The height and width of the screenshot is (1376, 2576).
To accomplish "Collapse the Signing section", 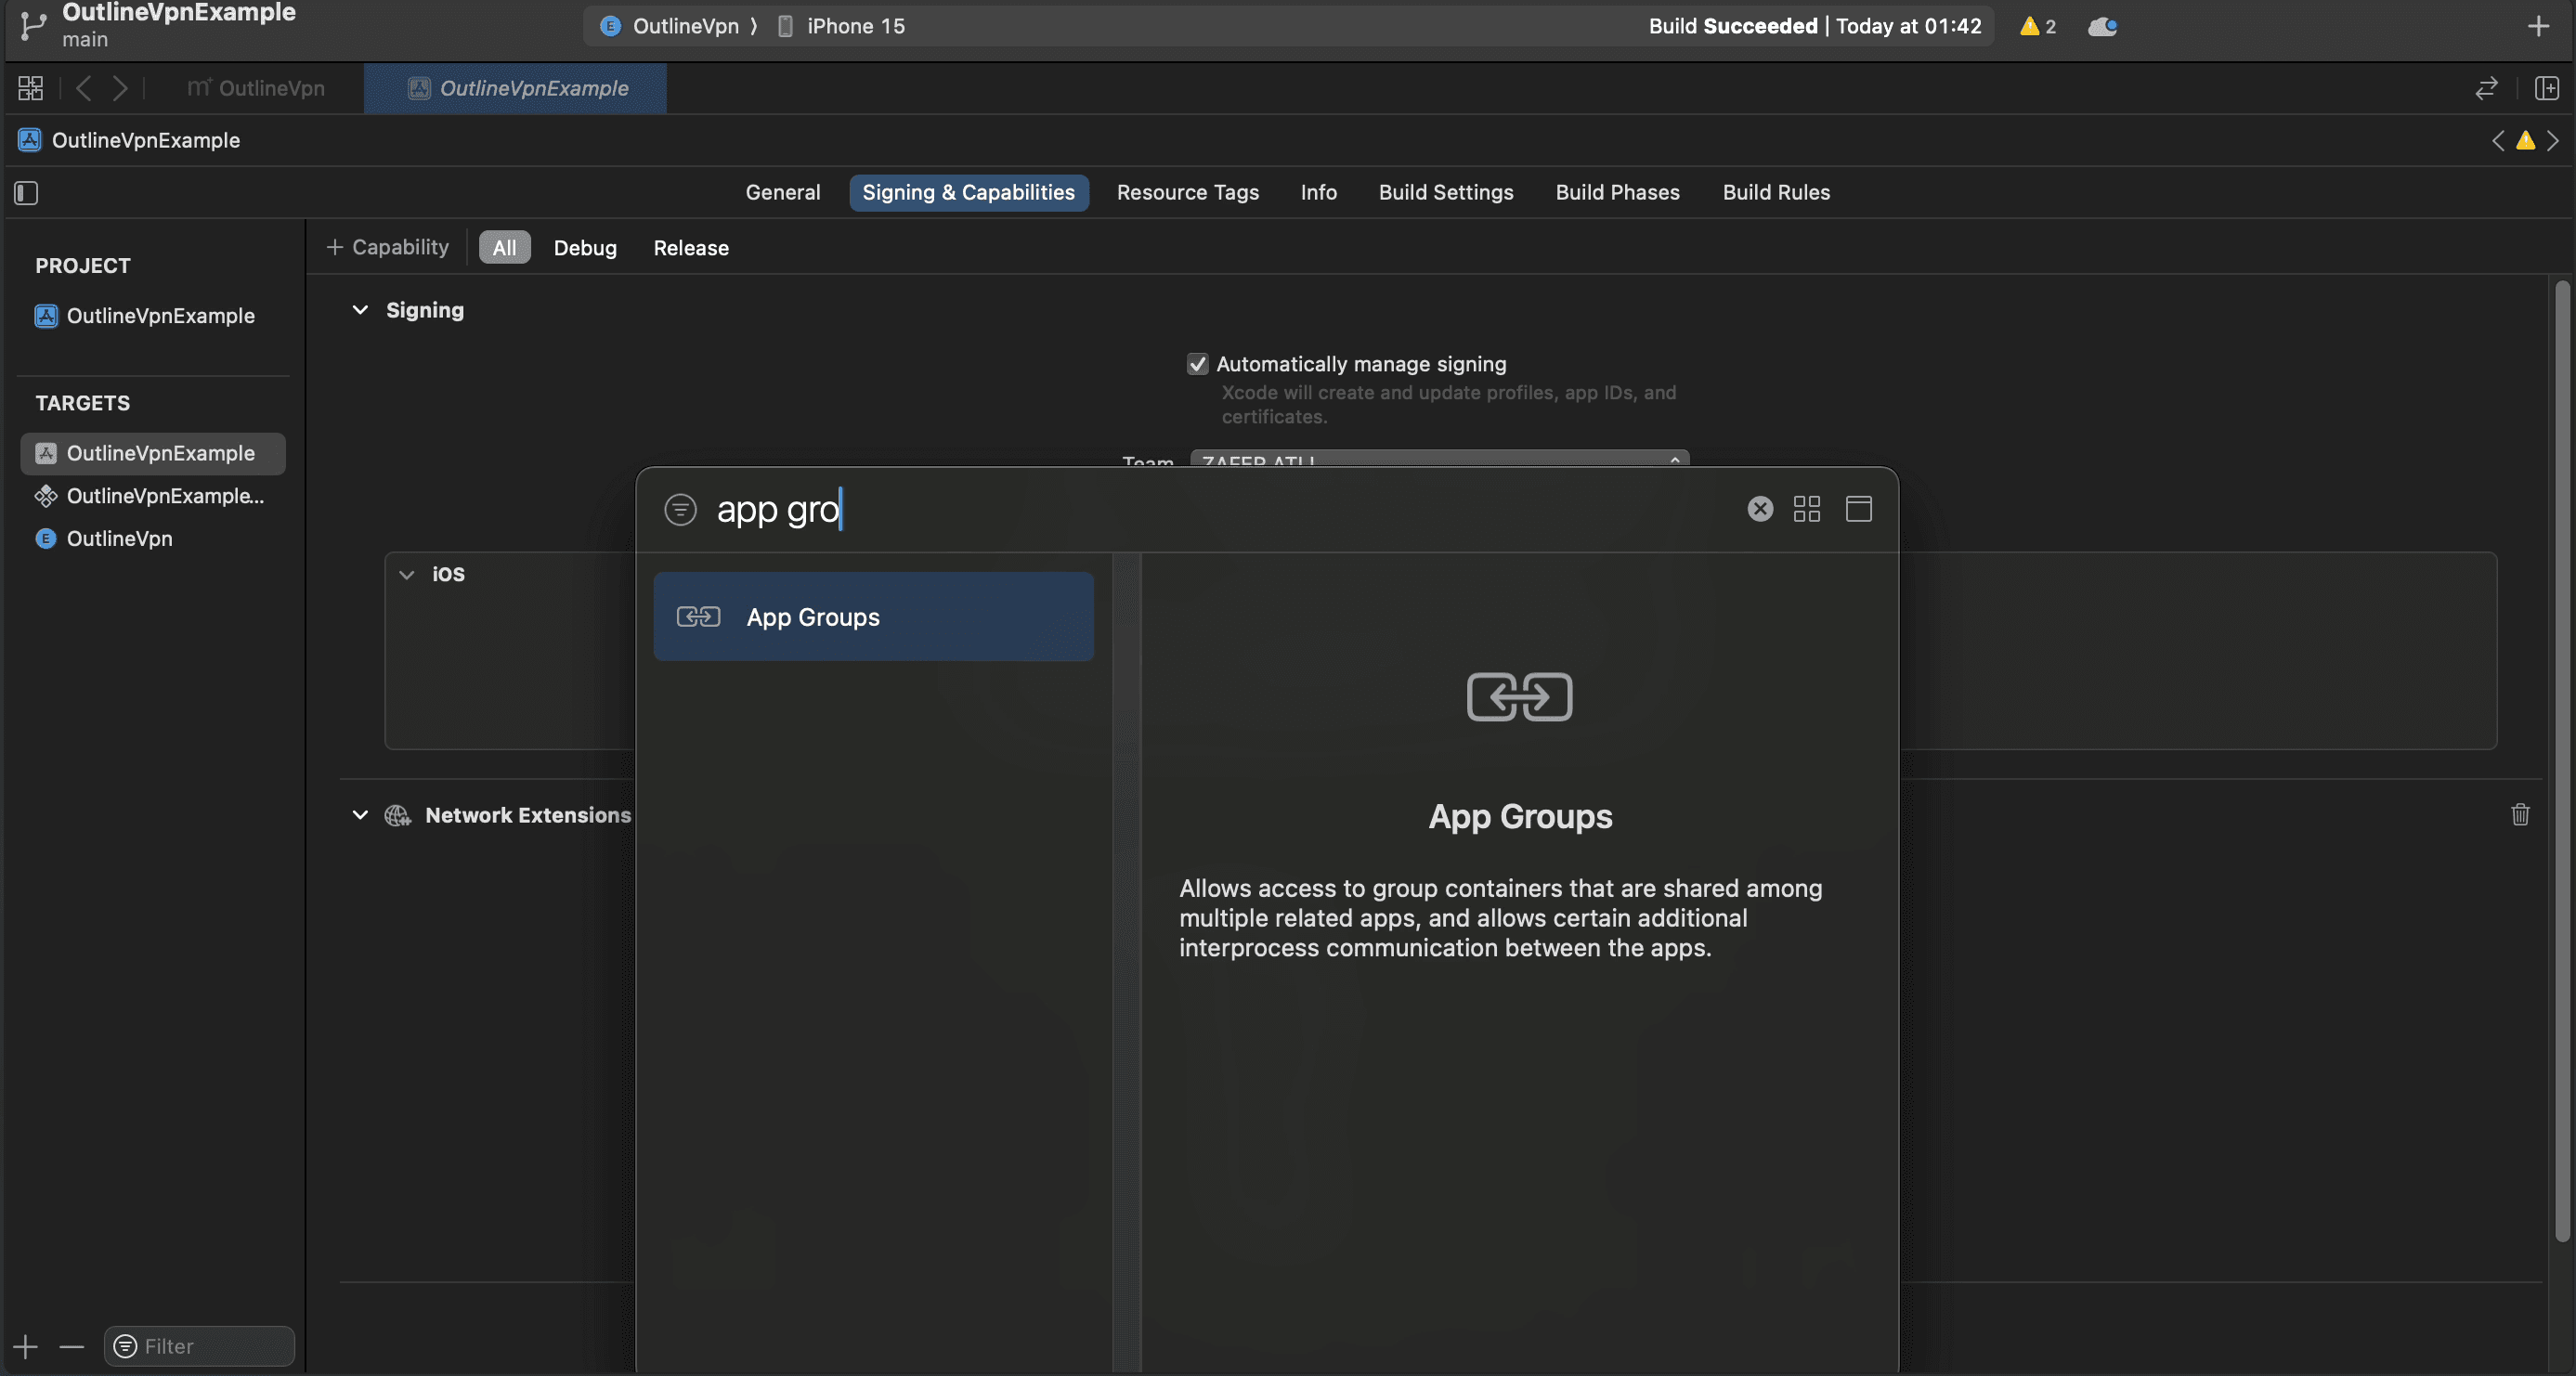I will tap(360, 310).
